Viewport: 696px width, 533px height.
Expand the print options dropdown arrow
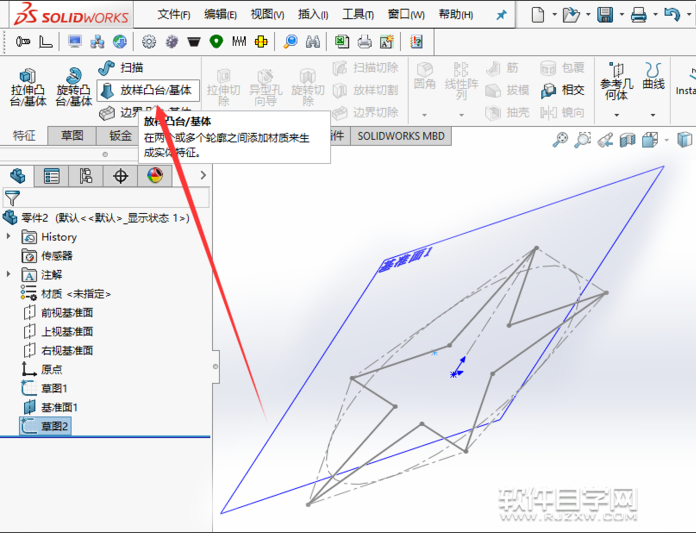pos(656,15)
